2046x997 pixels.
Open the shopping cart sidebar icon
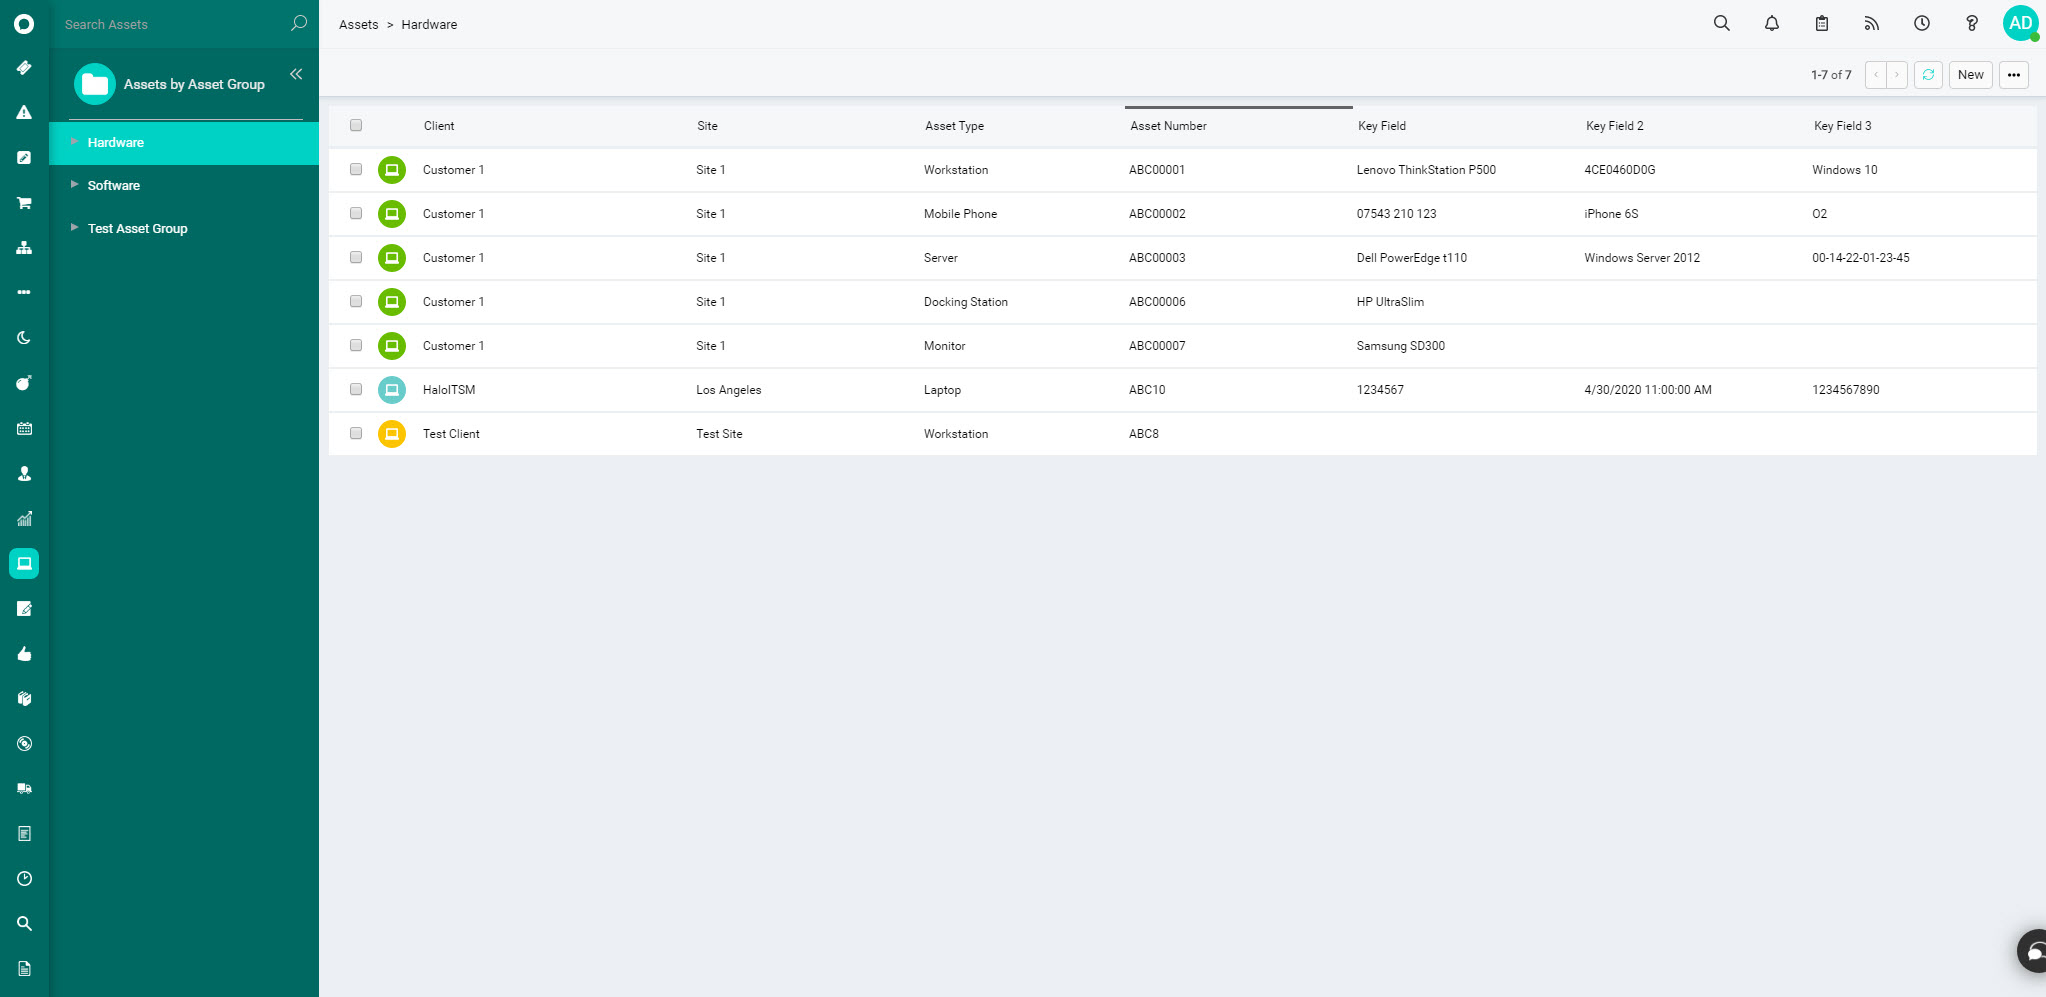pos(24,203)
